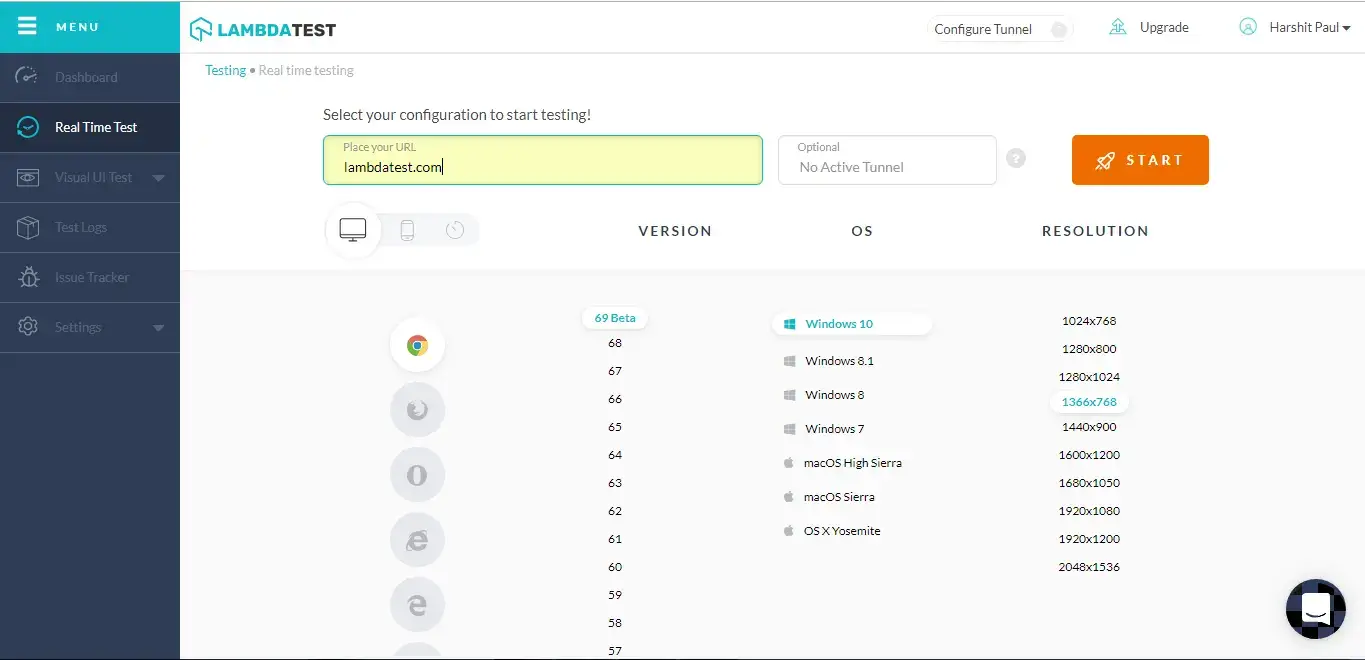Go to Issue Tracker in sidebar
The width and height of the screenshot is (1365, 660).
tap(91, 278)
